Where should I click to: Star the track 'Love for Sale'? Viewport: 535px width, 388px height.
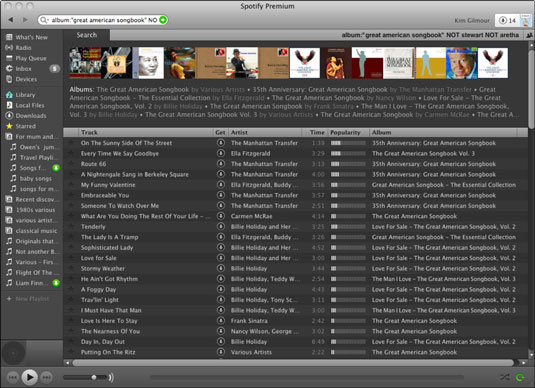click(x=71, y=258)
